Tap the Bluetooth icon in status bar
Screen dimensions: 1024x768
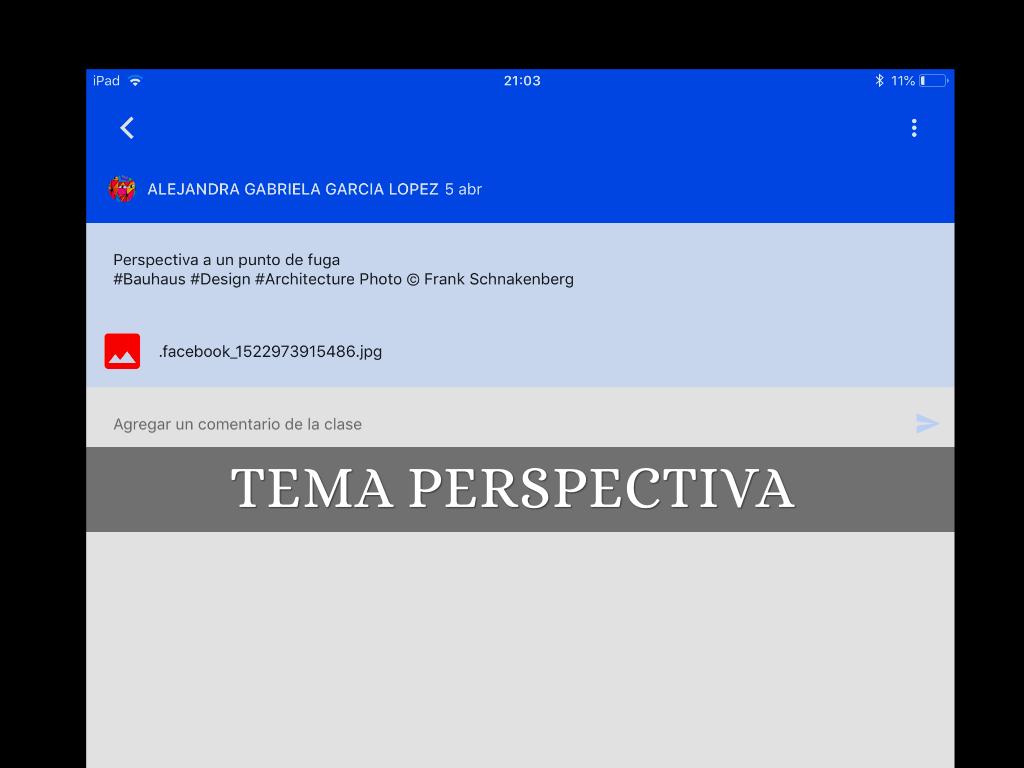(x=879, y=81)
